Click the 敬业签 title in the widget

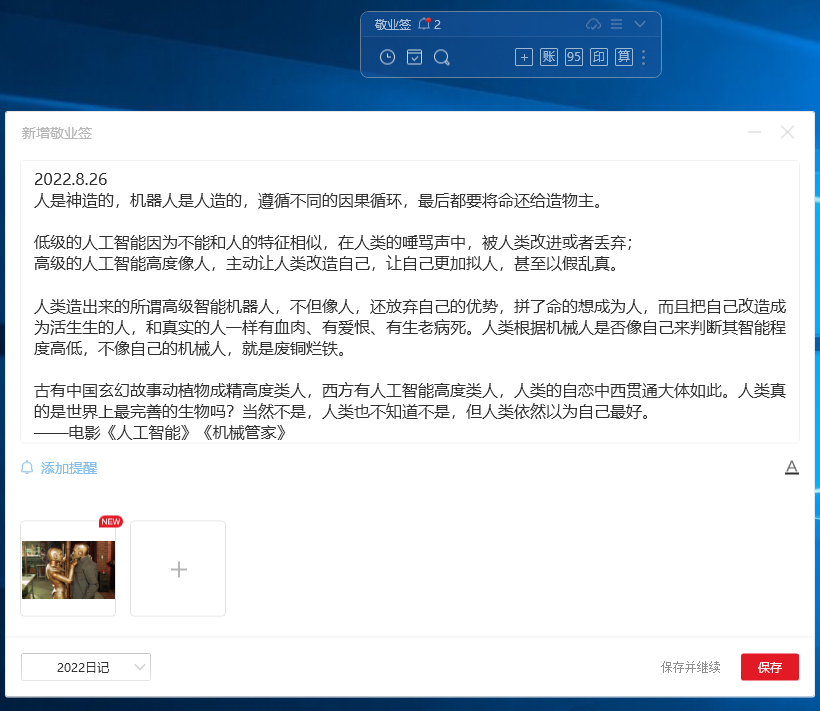(393, 24)
